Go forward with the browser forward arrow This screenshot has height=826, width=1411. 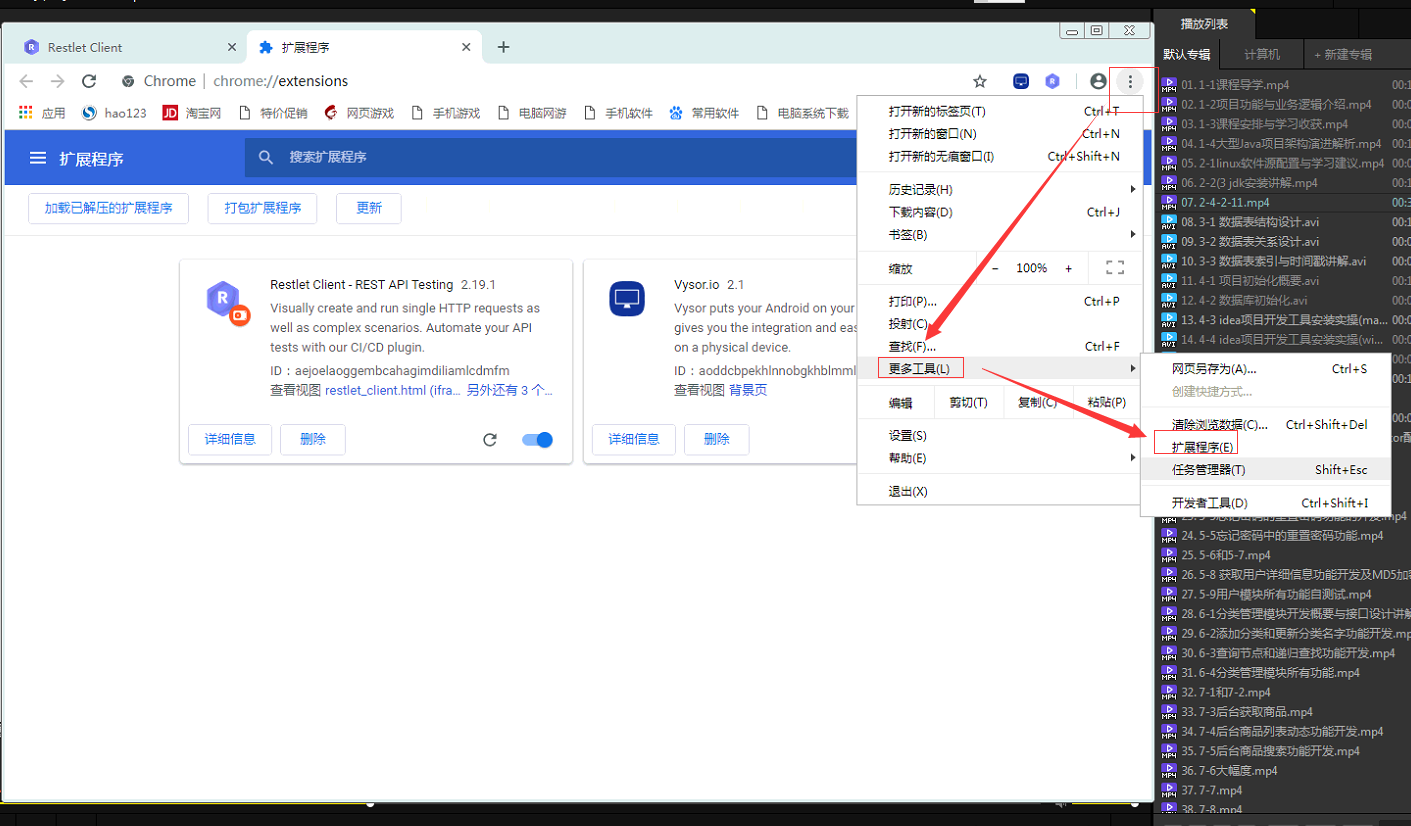point(57,81)
